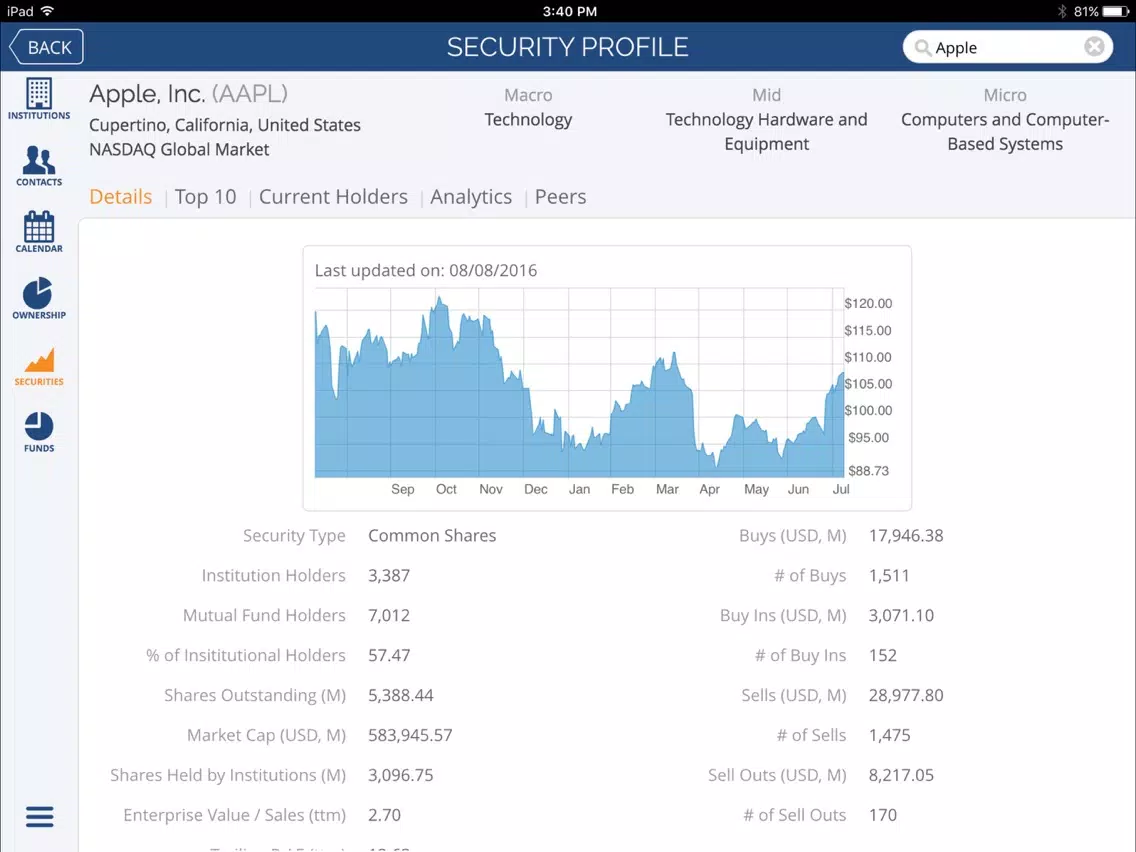
Task: Tap Buys value 17,946.38
Action: tap(906, 535)
